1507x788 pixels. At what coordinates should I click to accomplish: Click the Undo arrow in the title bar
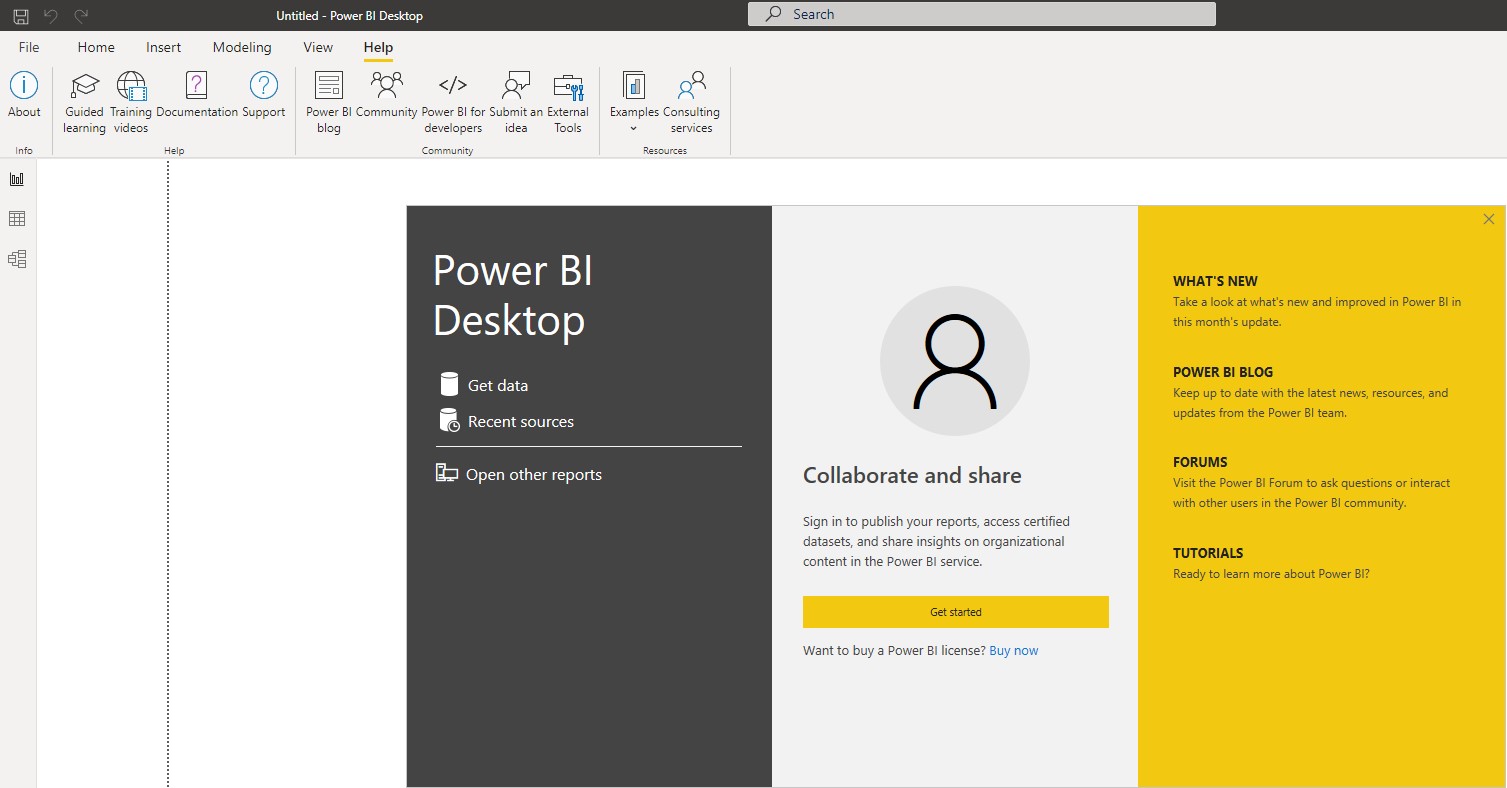tap(51, 15)
